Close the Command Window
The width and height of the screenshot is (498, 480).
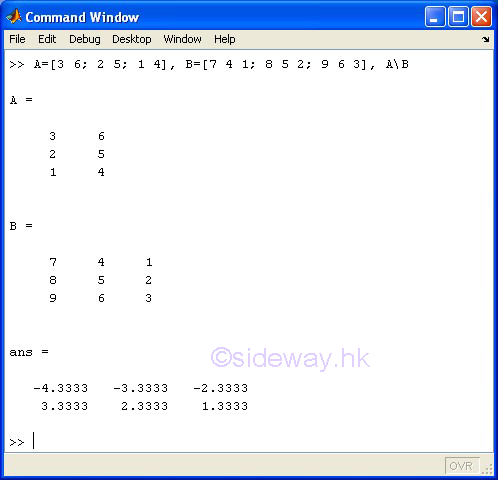click(481, 16)
